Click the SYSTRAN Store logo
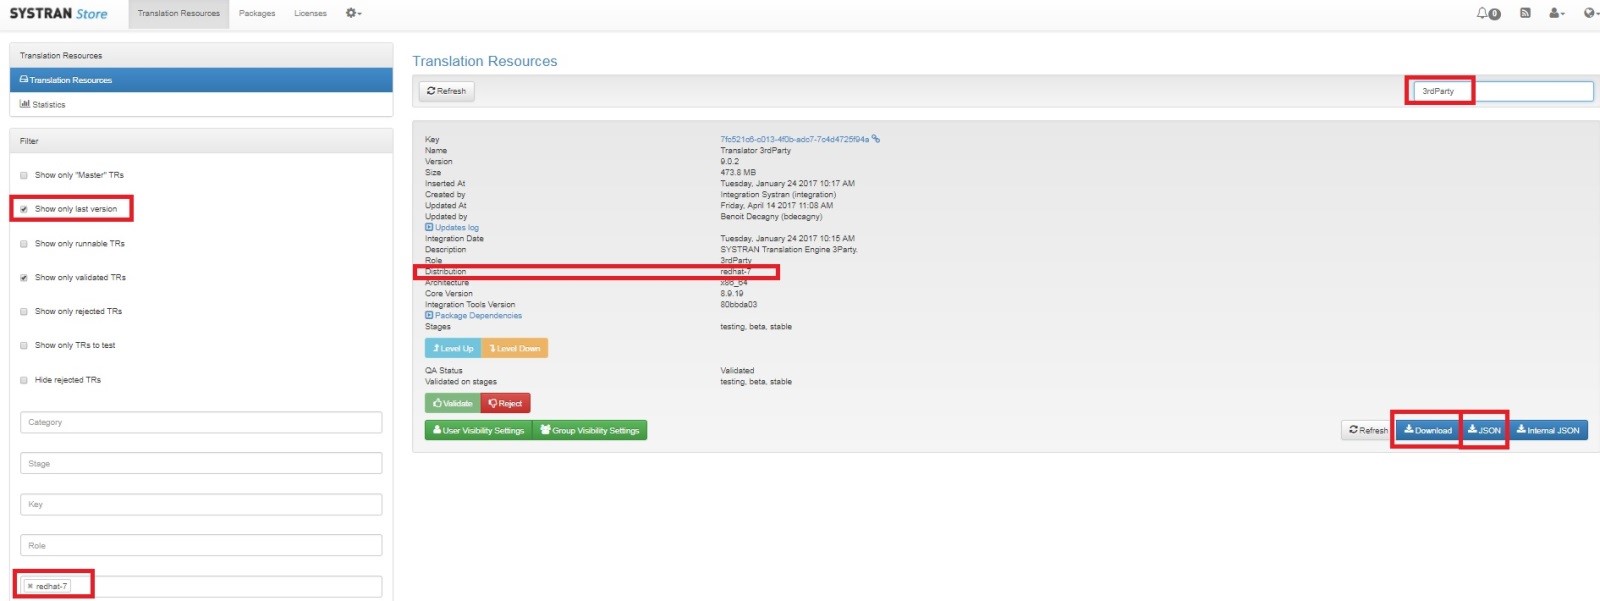1600x601 pixels. [58, 13]
